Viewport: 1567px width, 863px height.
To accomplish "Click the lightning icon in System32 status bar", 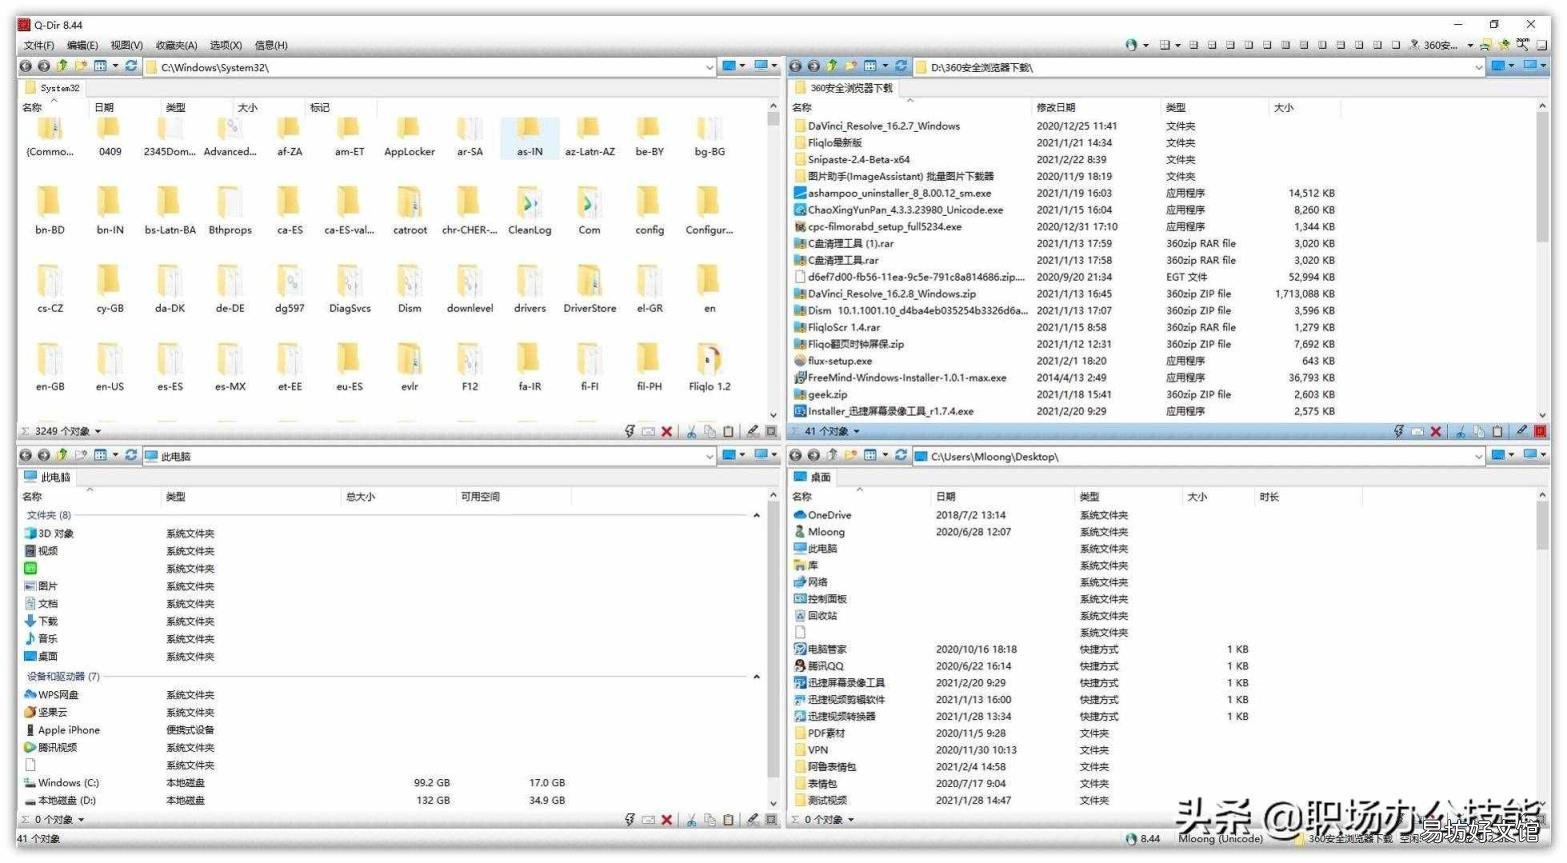I will click(630, 432).
